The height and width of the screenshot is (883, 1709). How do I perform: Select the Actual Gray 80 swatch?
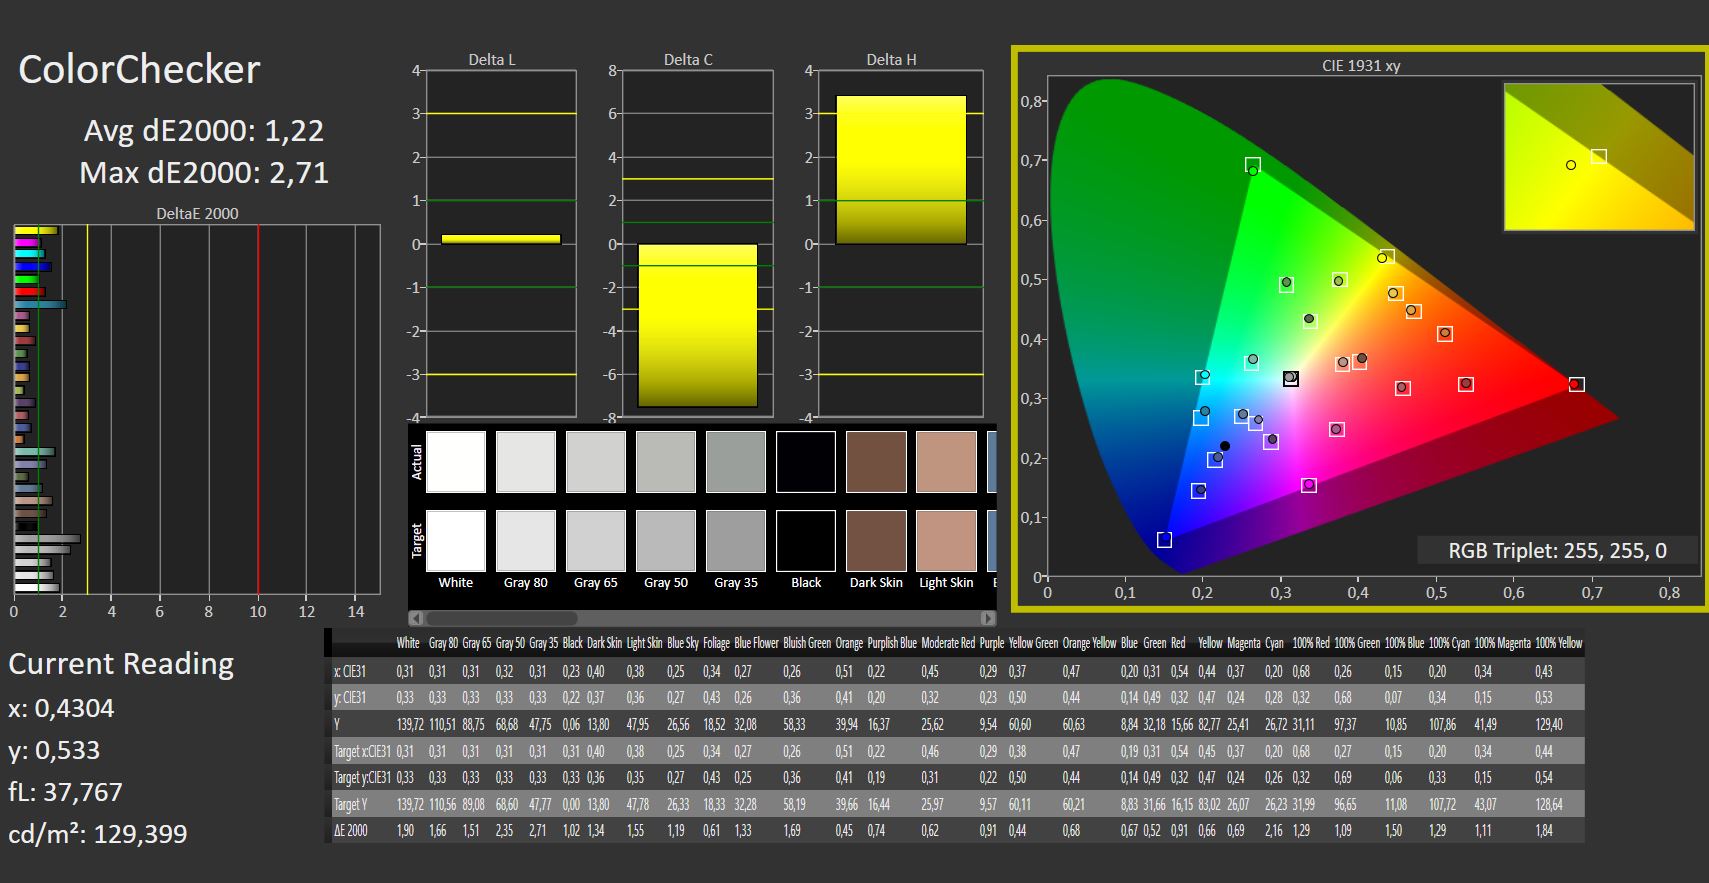click(526, 462)
